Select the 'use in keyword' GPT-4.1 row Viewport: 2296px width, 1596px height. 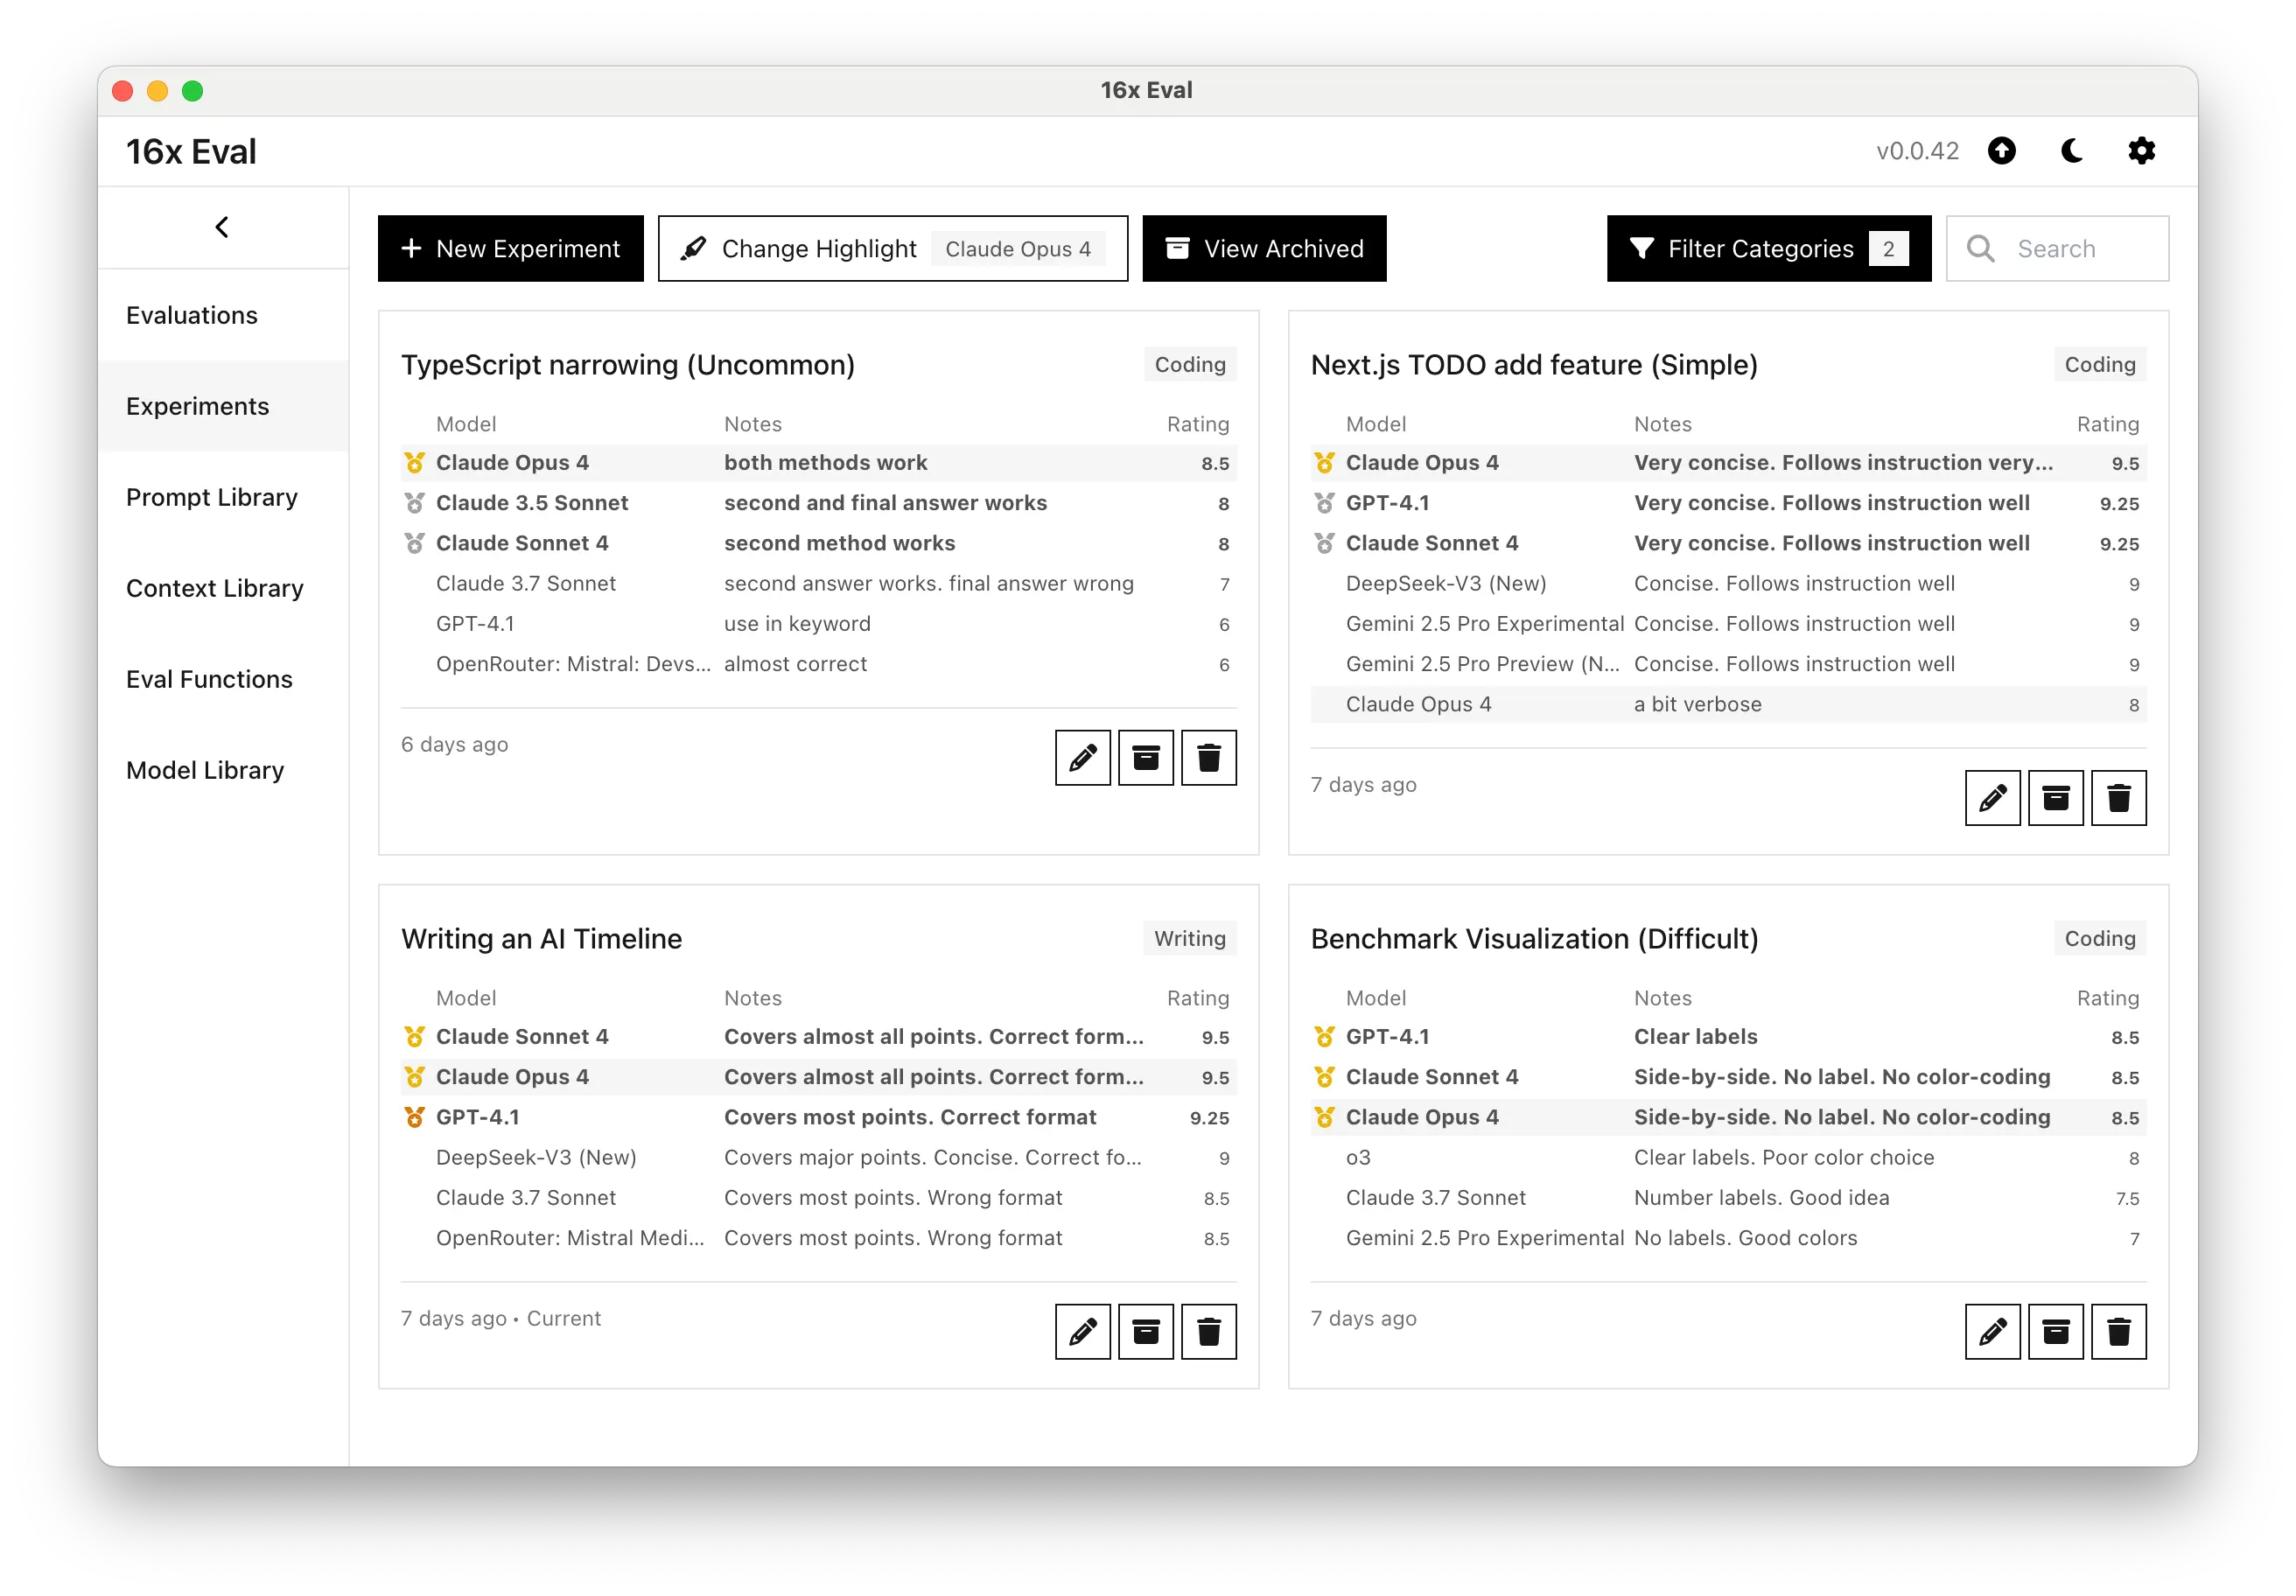click(x=818, y=623)
